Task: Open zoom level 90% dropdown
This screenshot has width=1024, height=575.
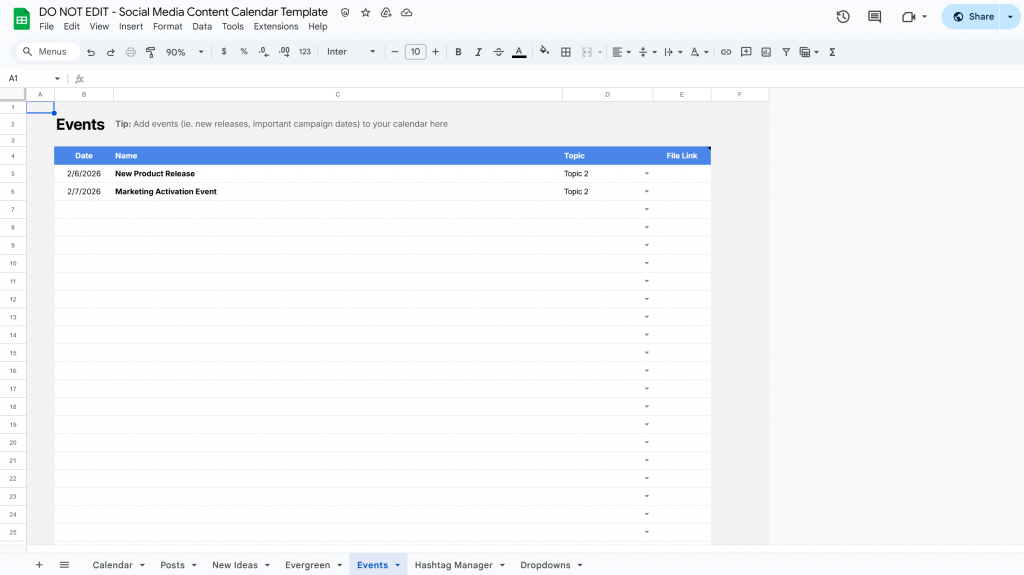Action: [184, 52]
